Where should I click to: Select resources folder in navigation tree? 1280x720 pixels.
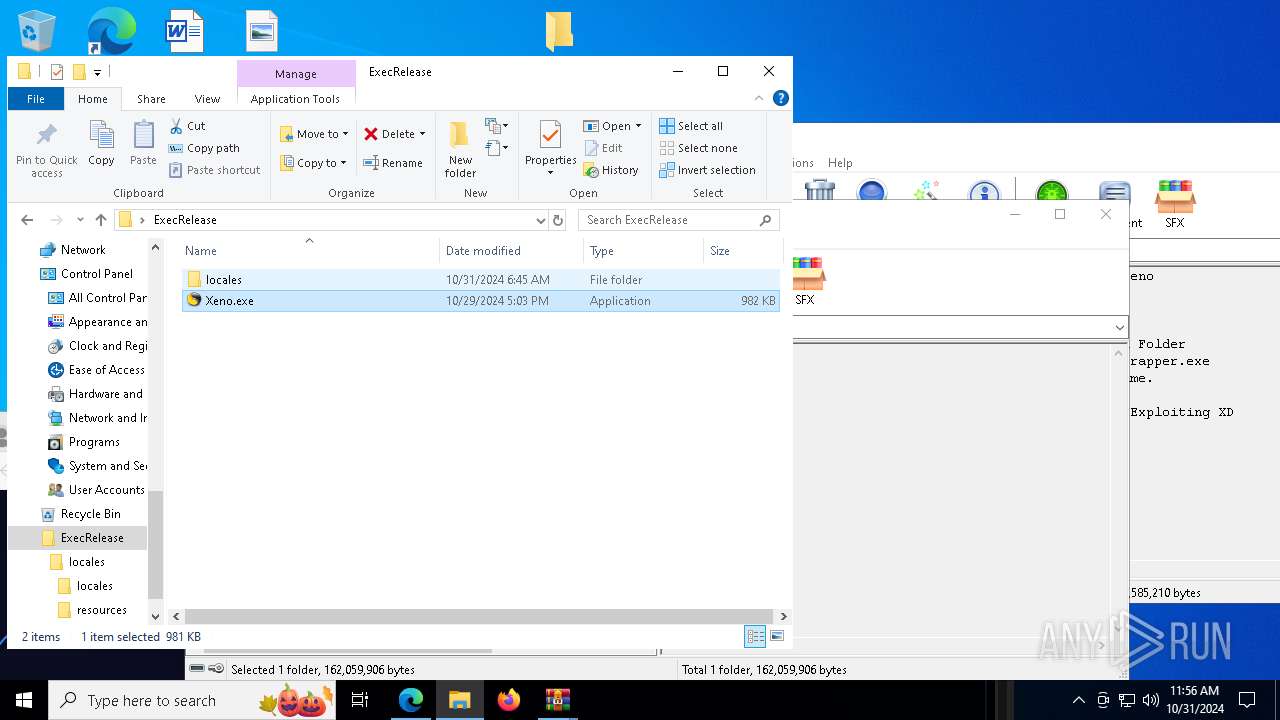(101, 610)
